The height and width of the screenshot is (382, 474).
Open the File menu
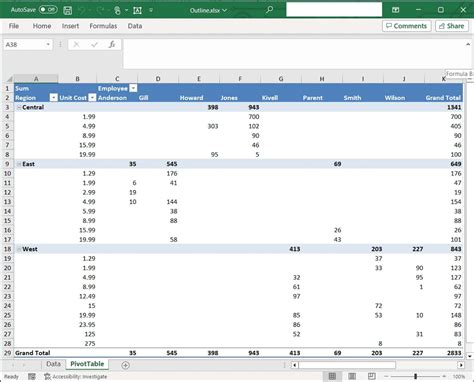coord(14,26)
